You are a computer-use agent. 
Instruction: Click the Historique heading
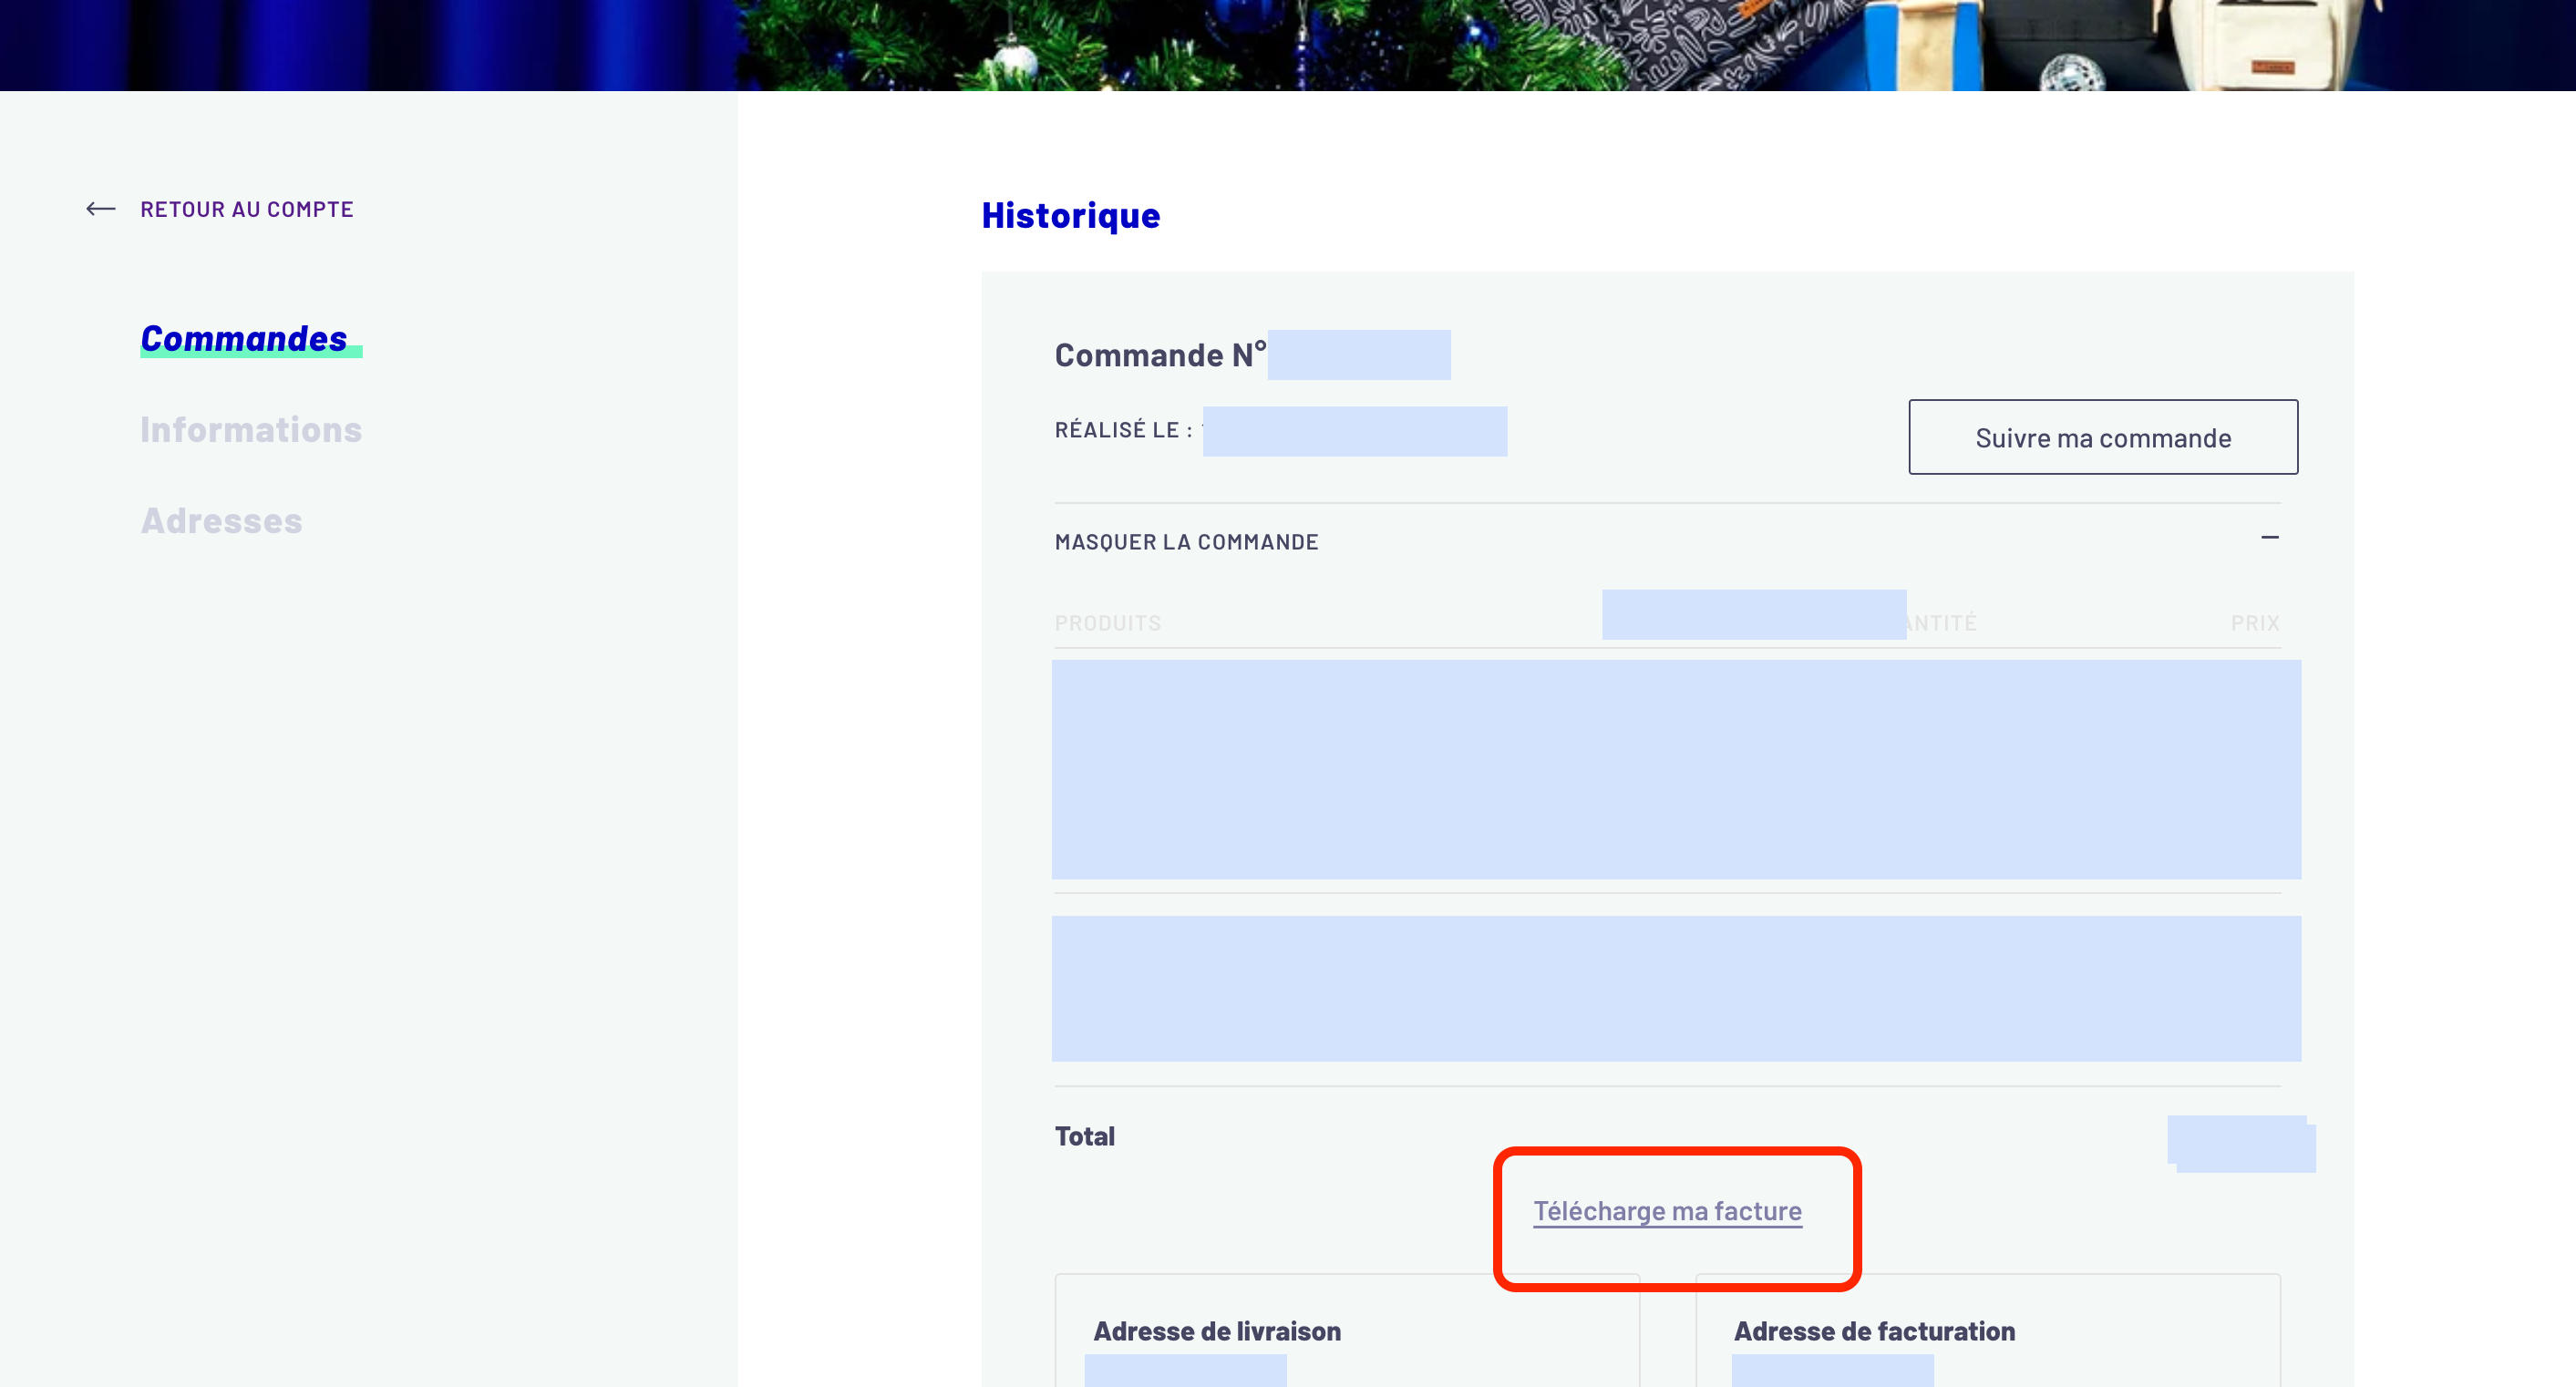1070,215
